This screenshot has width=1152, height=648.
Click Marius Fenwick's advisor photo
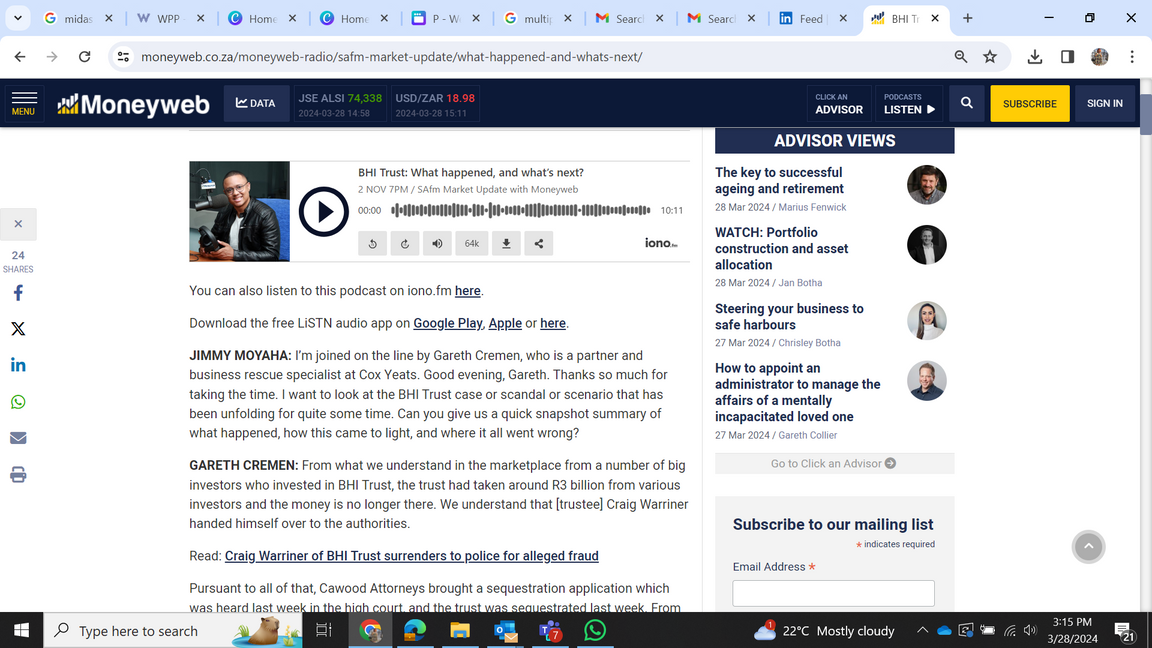926,185
